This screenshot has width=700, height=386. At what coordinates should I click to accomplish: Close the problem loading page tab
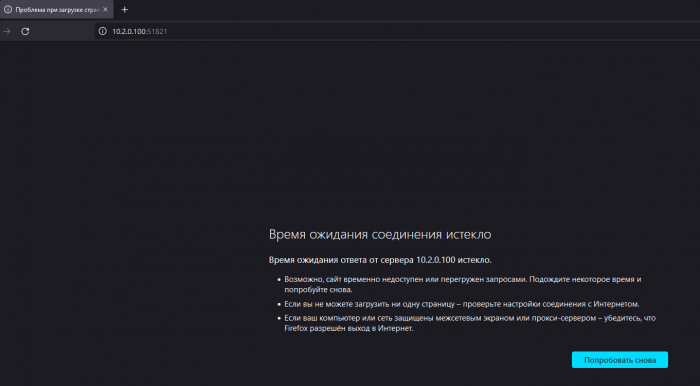[x=105, y=9]
